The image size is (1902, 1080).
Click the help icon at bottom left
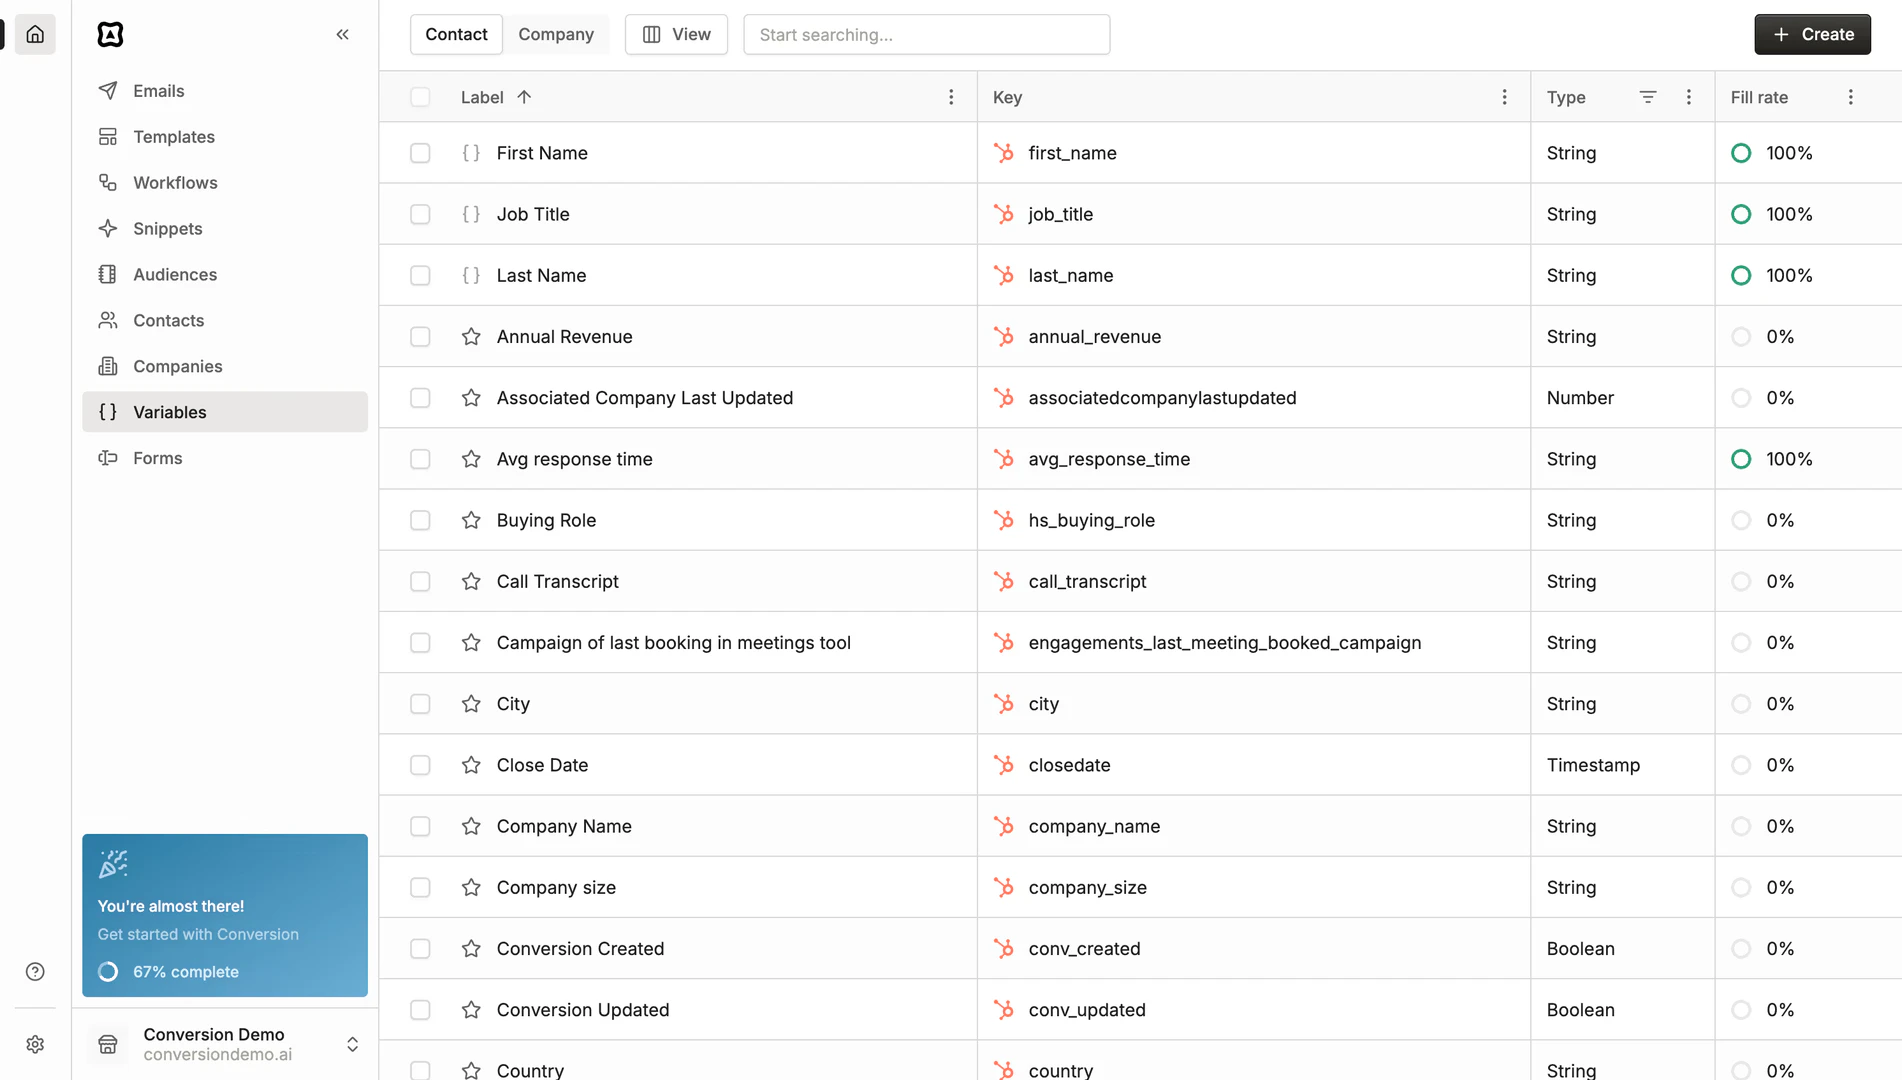35,971
